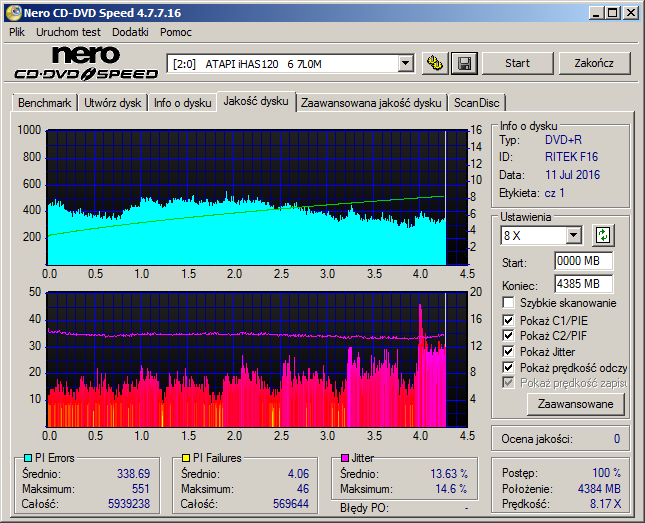Image resolution: width=645 pixels, height=523 pixels.
Task: Click PI Errors average 338.69
Action: click(x=133, y=474)
